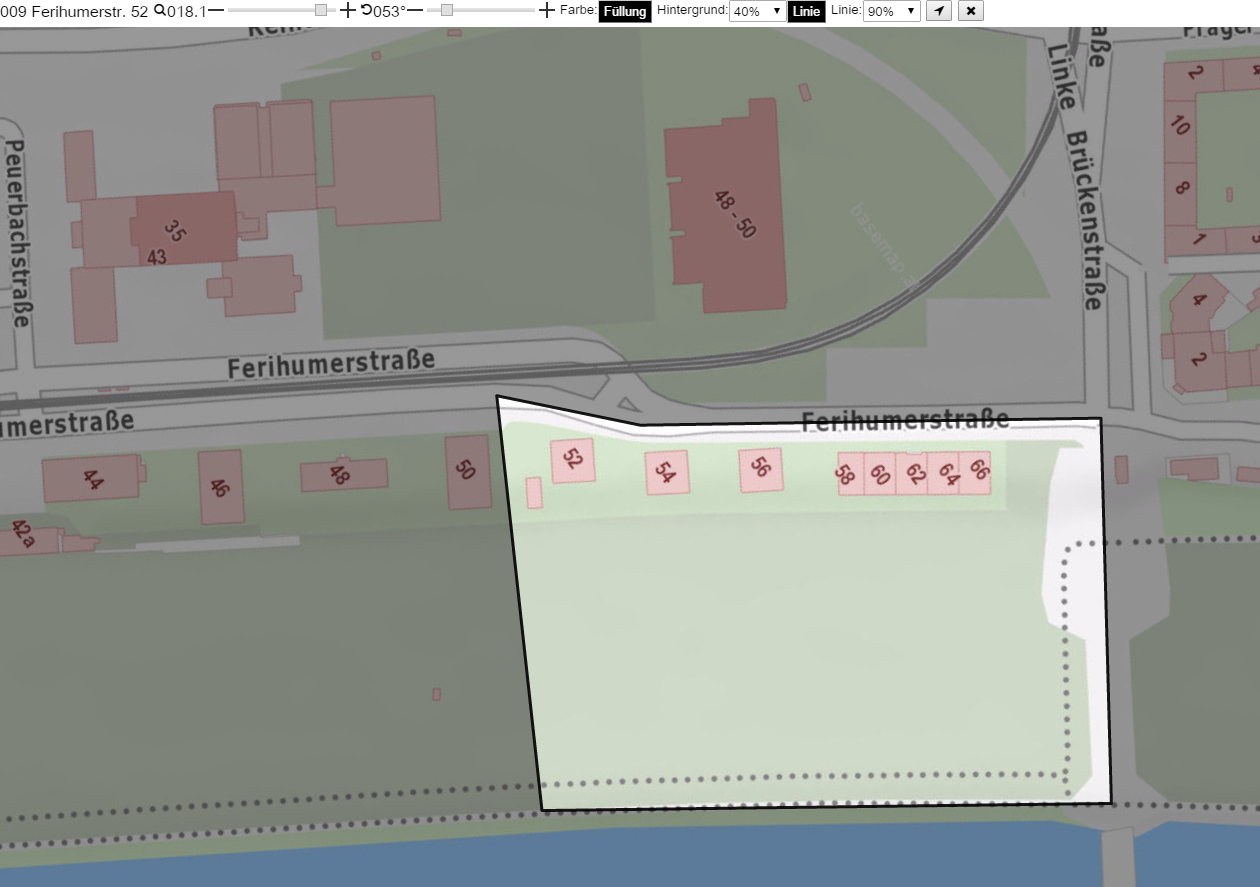1260x887 pixels.
Task: Select building number 52 on map
Action: tap(573, 460)
